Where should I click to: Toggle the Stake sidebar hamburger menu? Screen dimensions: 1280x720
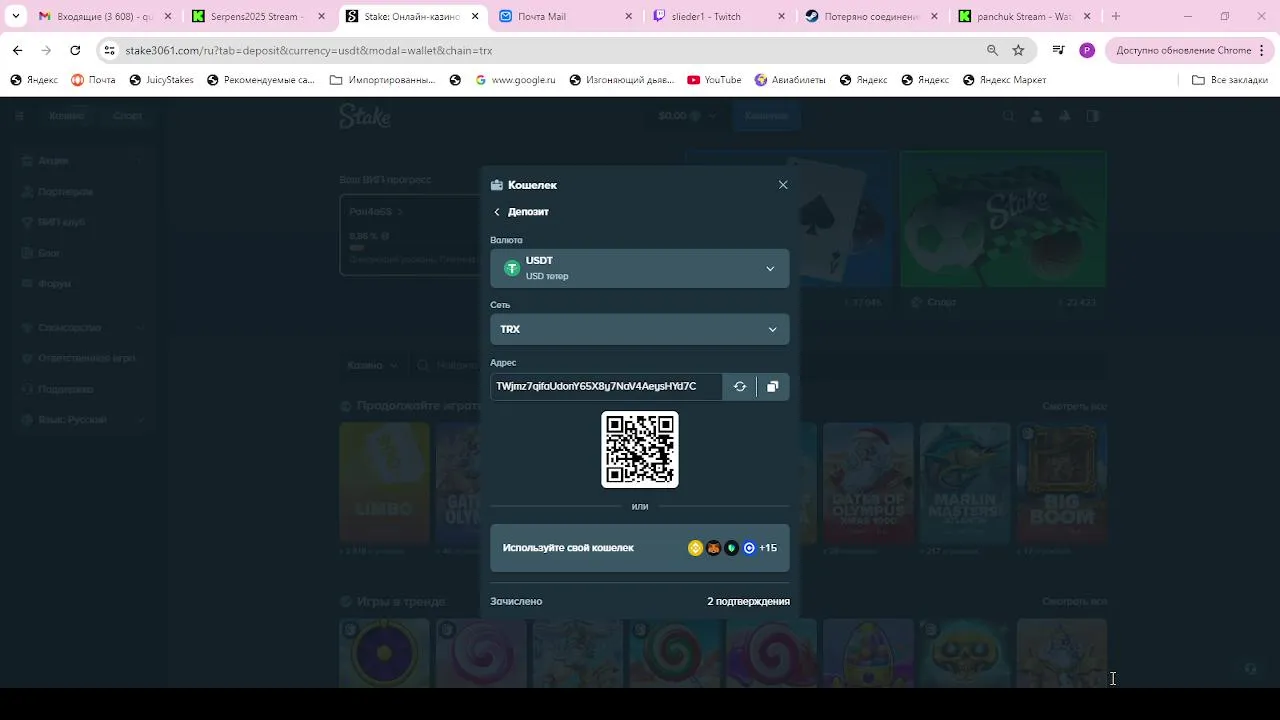[19, 116]
